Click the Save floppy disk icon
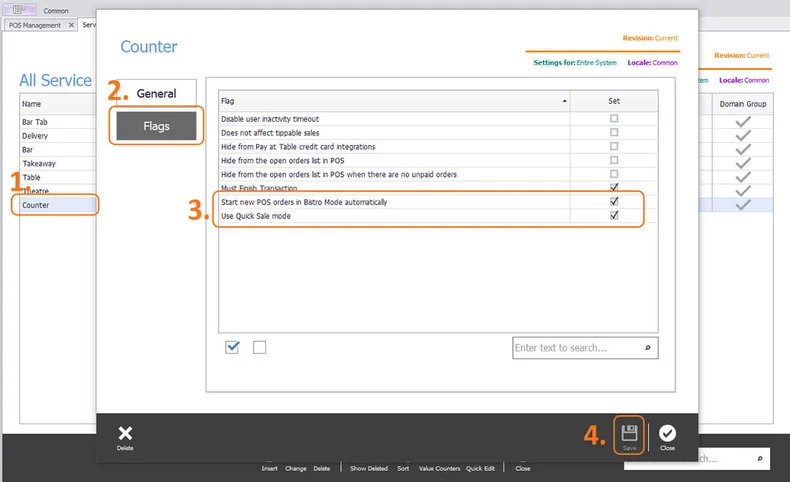The width and height of the screenshot is (790, 482). (x=629, y=433)
